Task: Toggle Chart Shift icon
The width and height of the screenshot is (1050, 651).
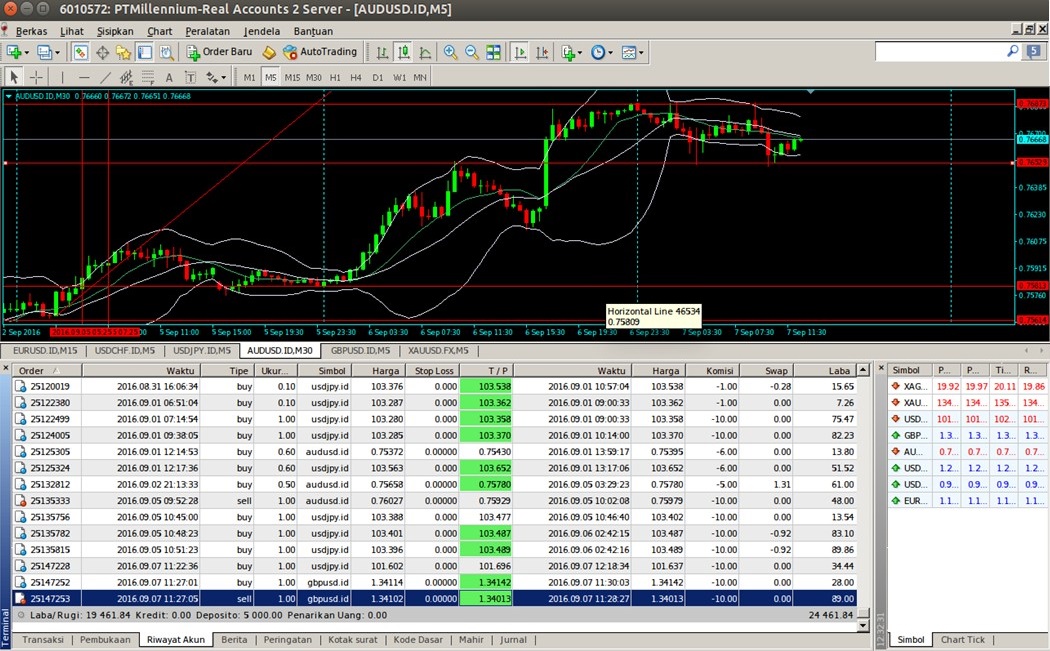Action: click(x=542, y=52)
